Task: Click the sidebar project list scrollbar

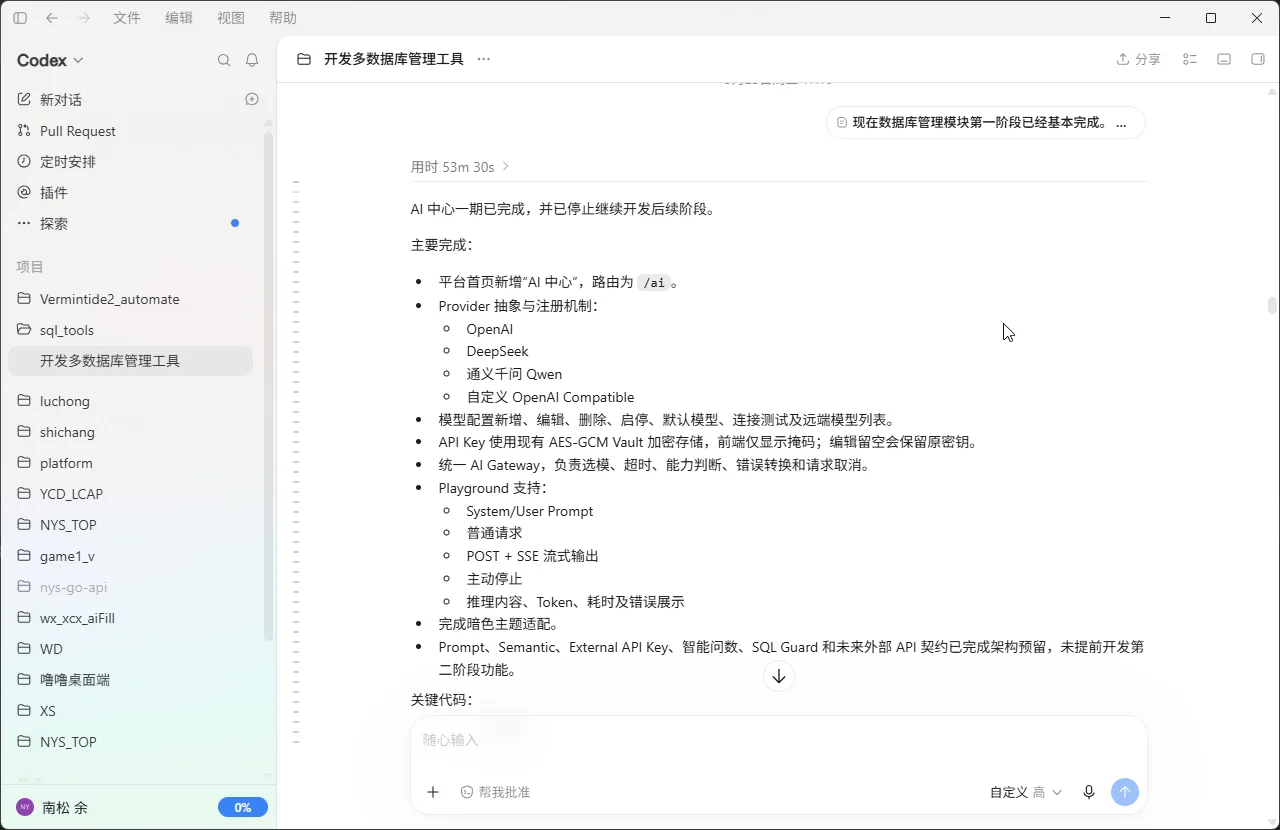Action: pos(268,385)
